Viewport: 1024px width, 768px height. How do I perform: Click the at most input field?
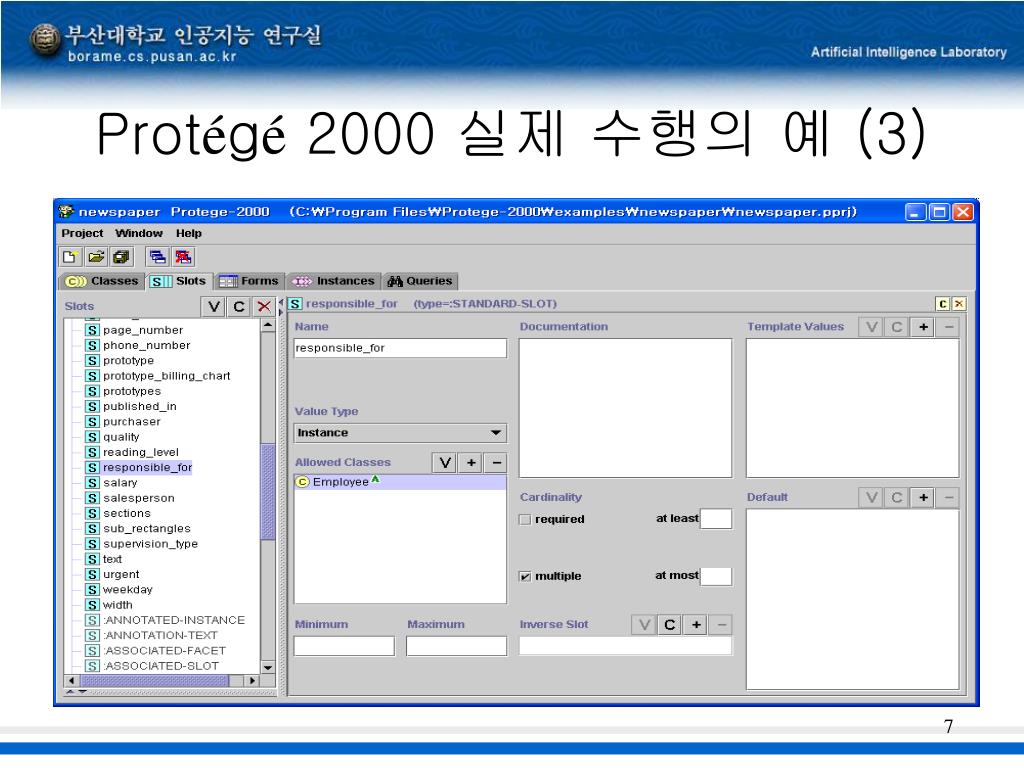coord(716,576)
